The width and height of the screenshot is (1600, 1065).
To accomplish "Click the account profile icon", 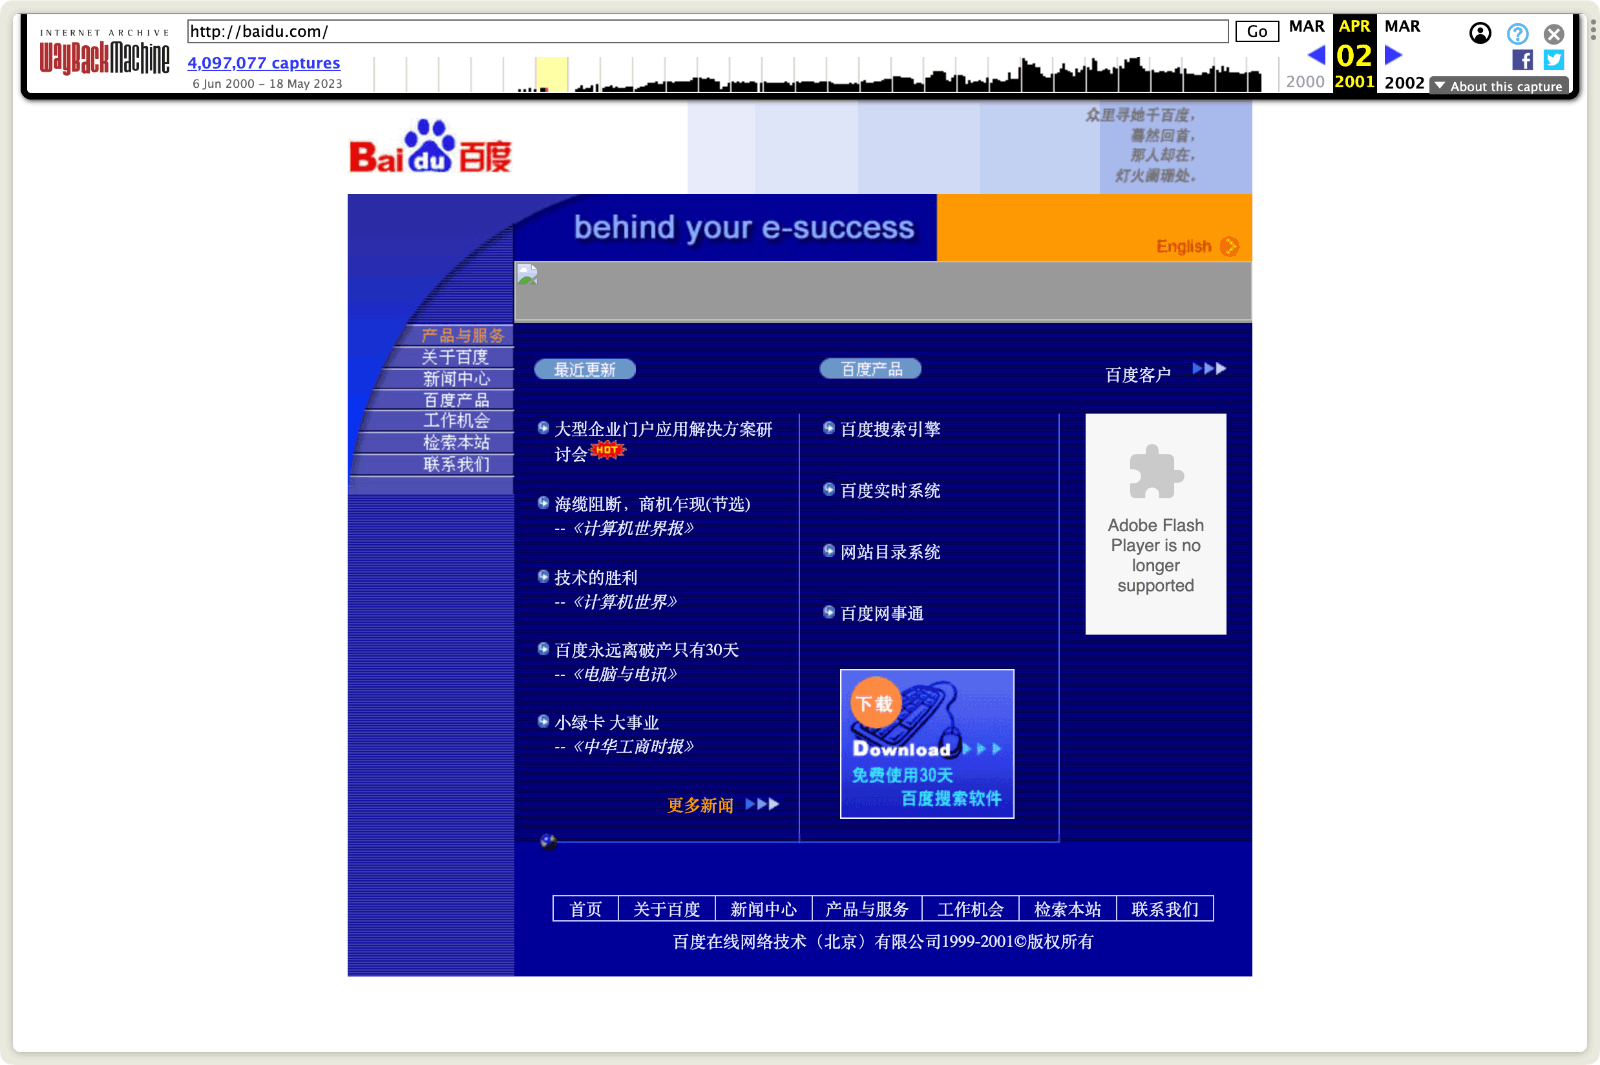I will point(1481,33).
